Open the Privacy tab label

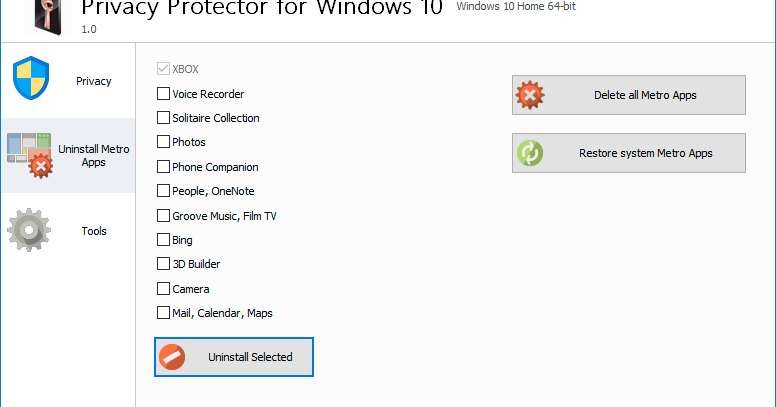click(94, 81)
